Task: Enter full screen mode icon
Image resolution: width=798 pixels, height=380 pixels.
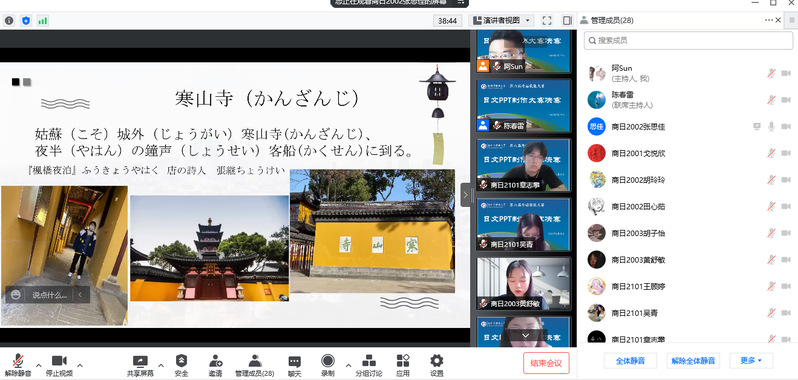Action: pos(547,20)
